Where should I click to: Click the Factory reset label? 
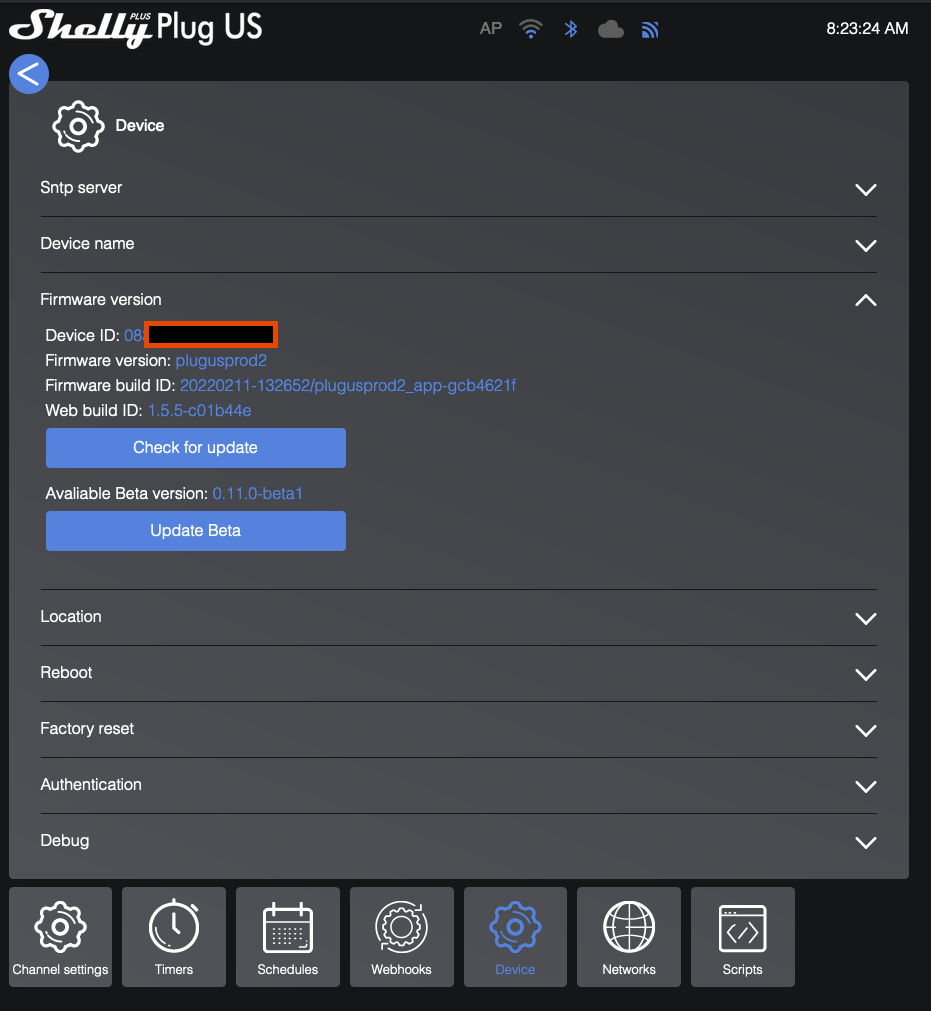click(87, 729)
